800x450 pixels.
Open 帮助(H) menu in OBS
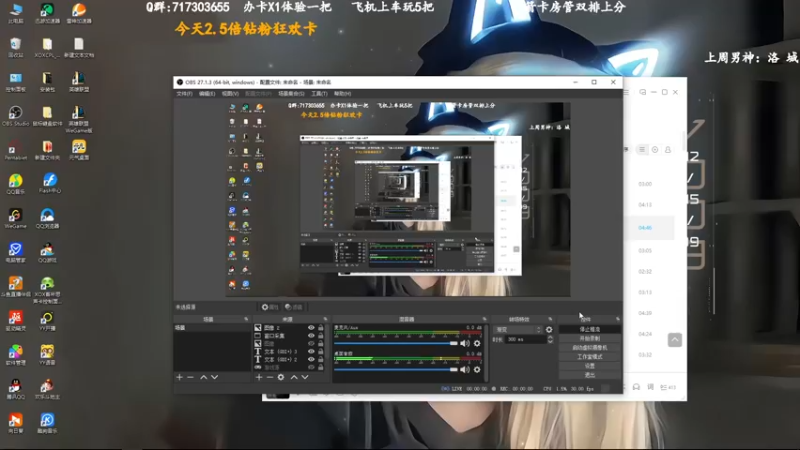click(x=342, y=94)
